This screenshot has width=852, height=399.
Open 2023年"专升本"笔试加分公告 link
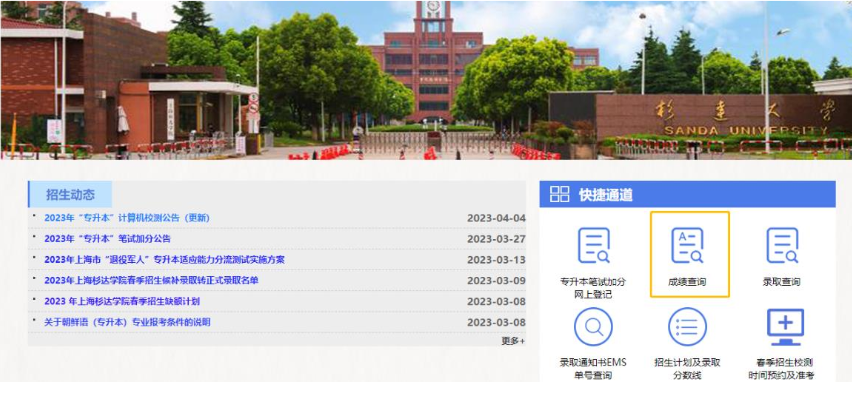pyautogui.click(x=108, y=239)
